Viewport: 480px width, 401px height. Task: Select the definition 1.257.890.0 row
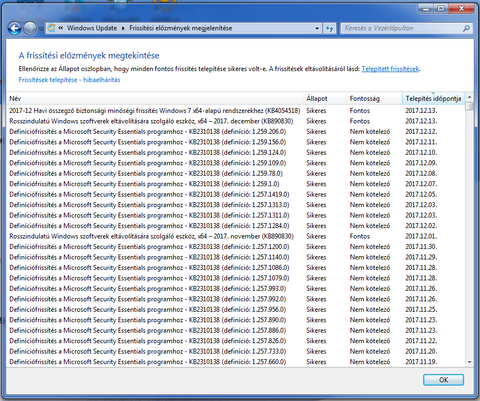235,320
